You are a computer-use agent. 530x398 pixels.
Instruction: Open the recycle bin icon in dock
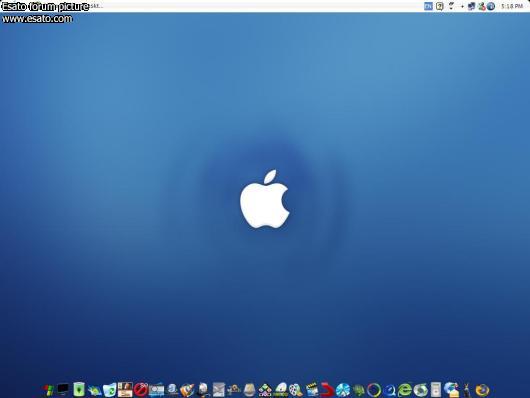[x=110, y=390]
